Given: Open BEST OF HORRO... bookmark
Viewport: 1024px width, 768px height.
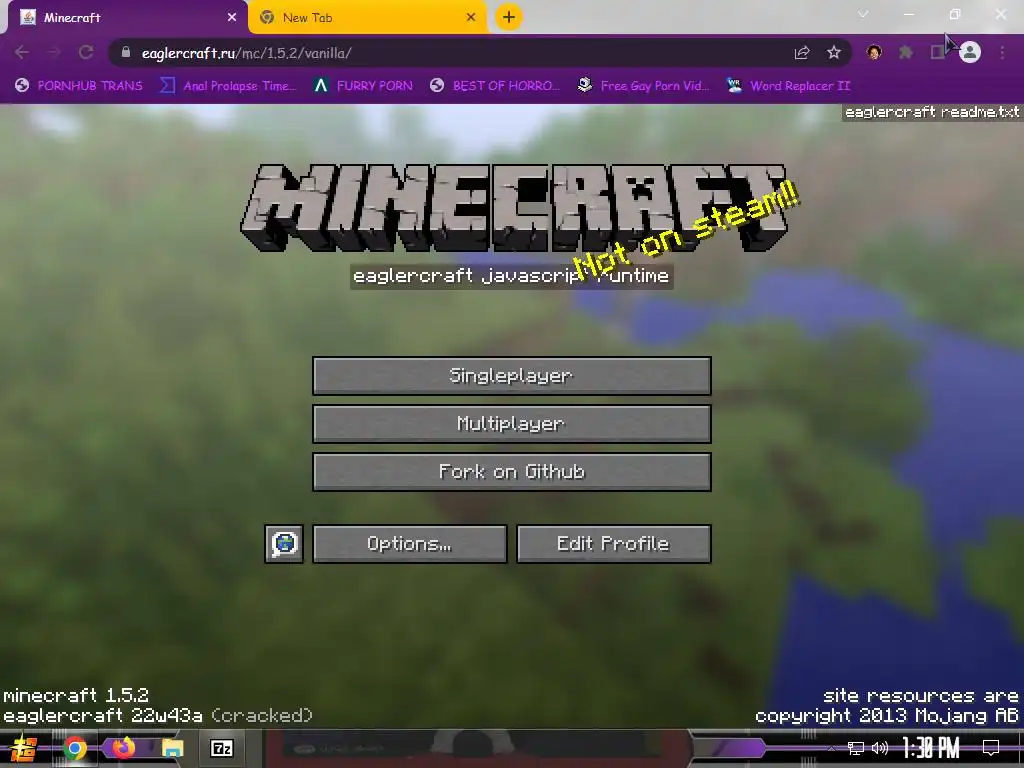Looking at the screenshot, I should (x=495, y=86).
